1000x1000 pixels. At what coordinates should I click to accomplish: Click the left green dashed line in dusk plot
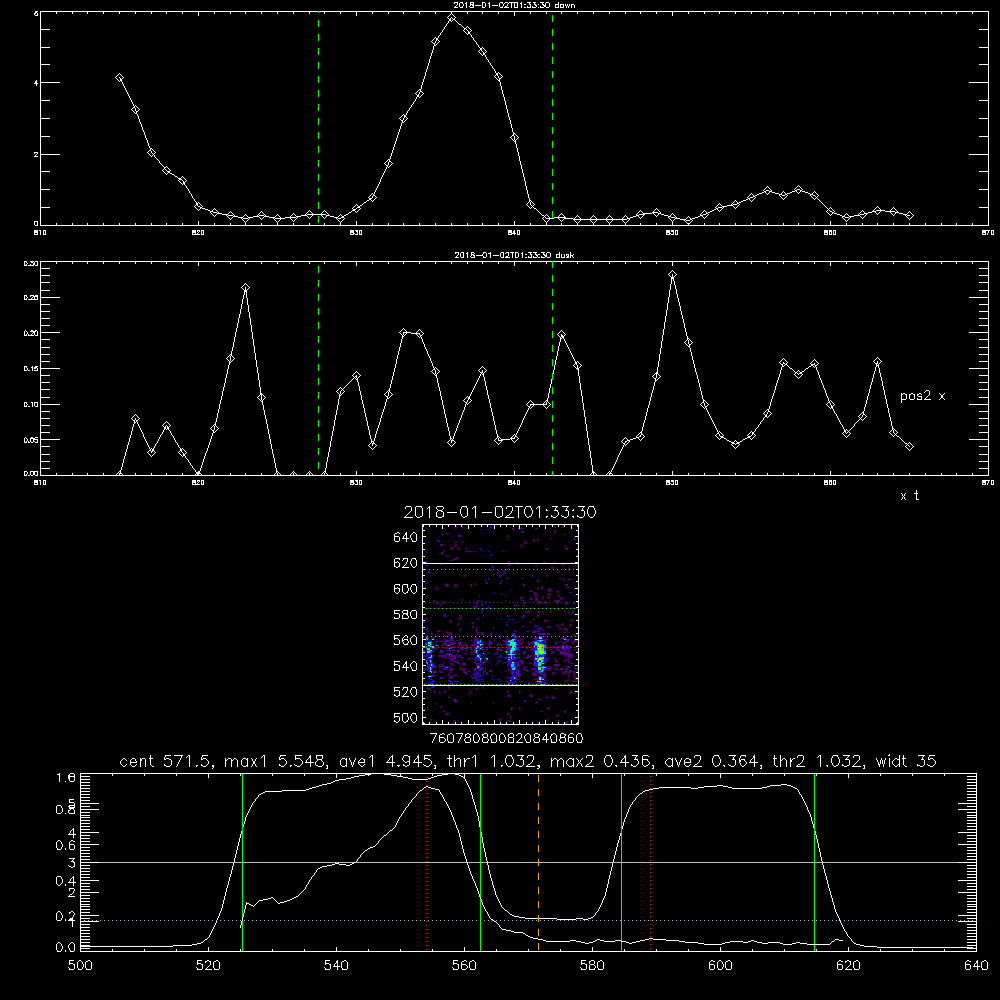(318, 368)
